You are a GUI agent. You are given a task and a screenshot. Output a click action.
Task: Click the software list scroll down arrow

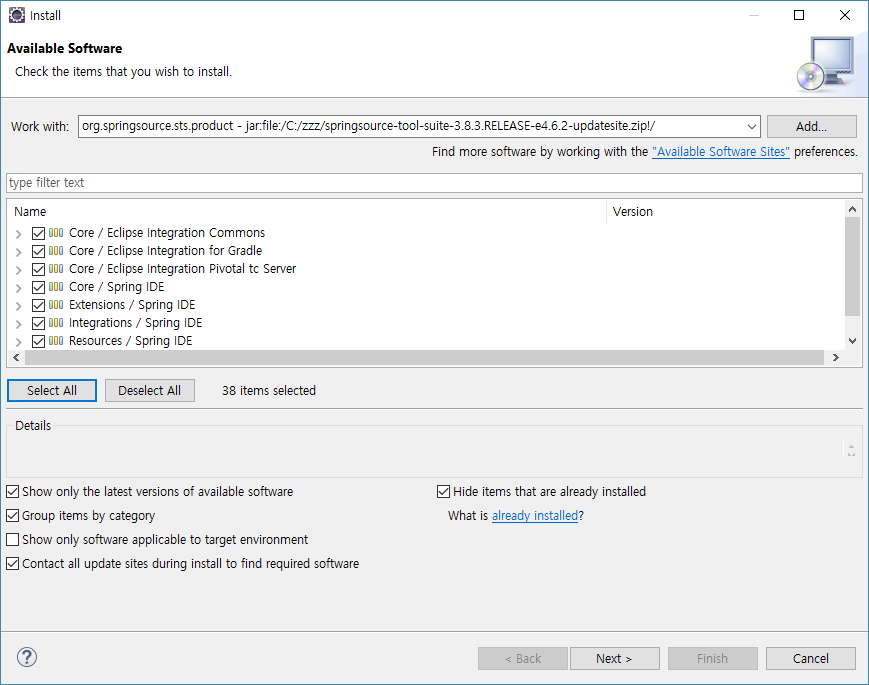pos(852,341)
